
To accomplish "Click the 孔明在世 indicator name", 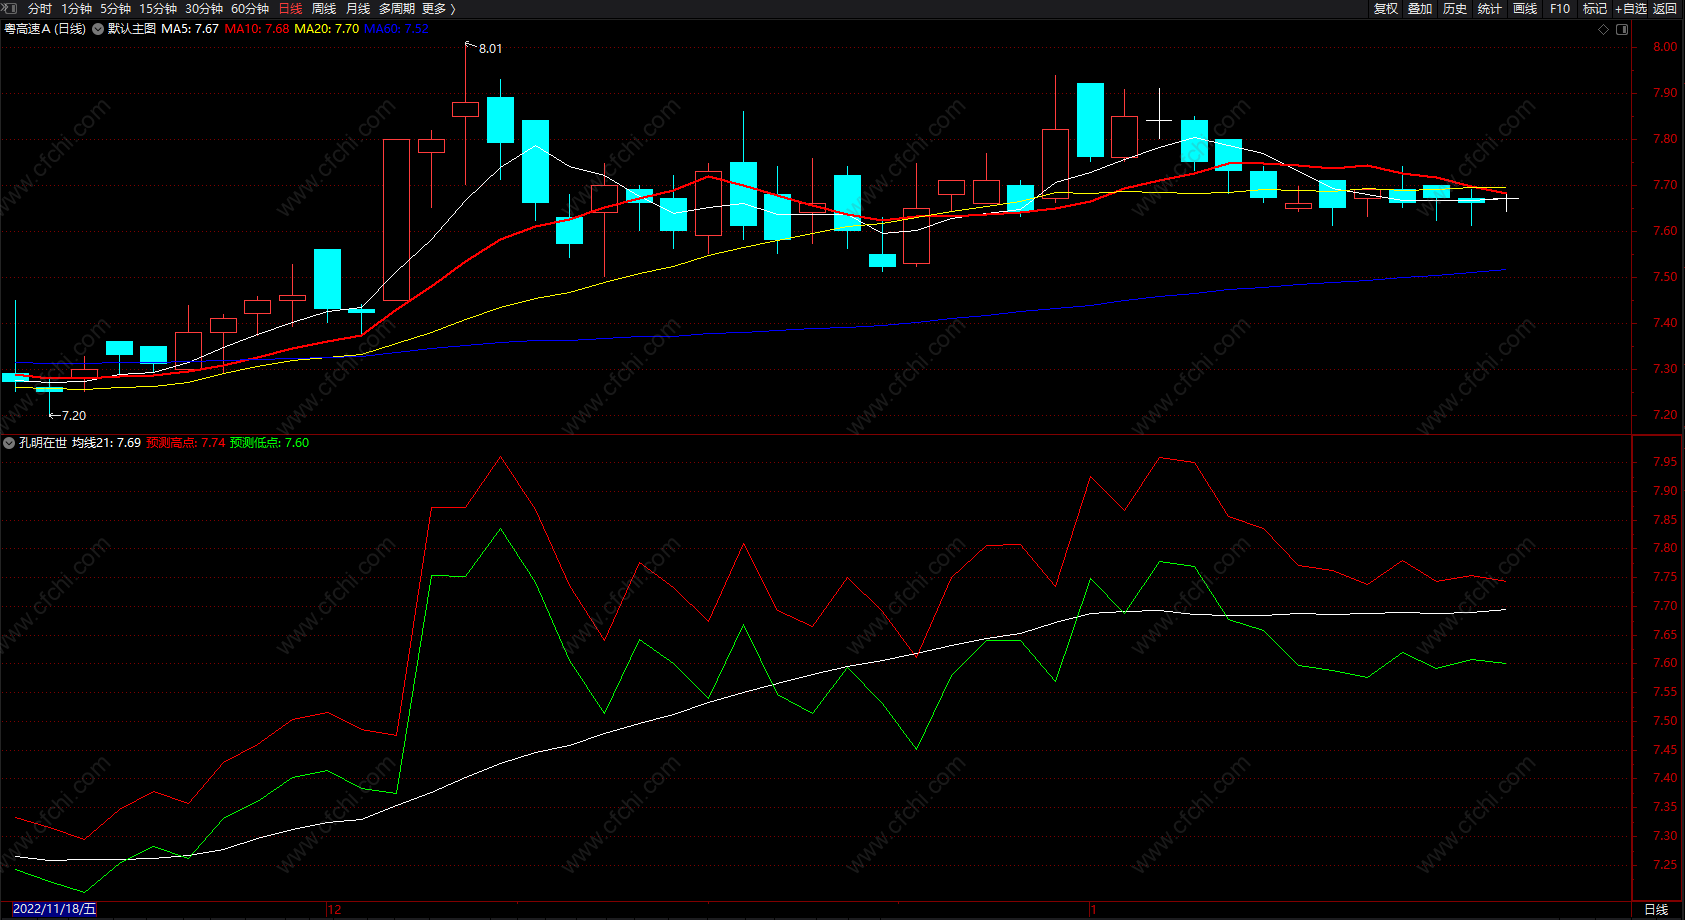I will point(43,443).
